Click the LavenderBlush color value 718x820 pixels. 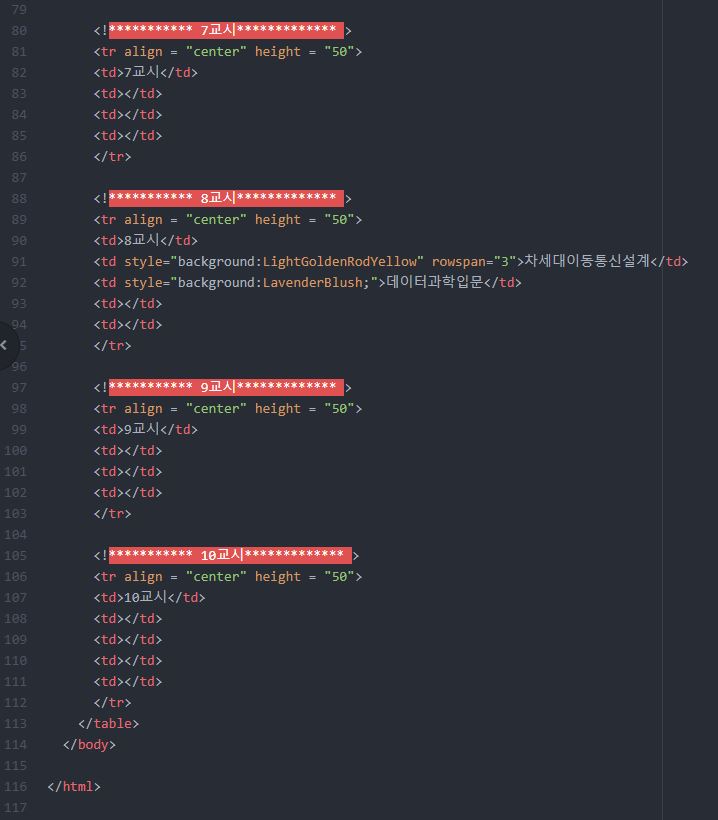pyautogui.click(x=313, y=282)
